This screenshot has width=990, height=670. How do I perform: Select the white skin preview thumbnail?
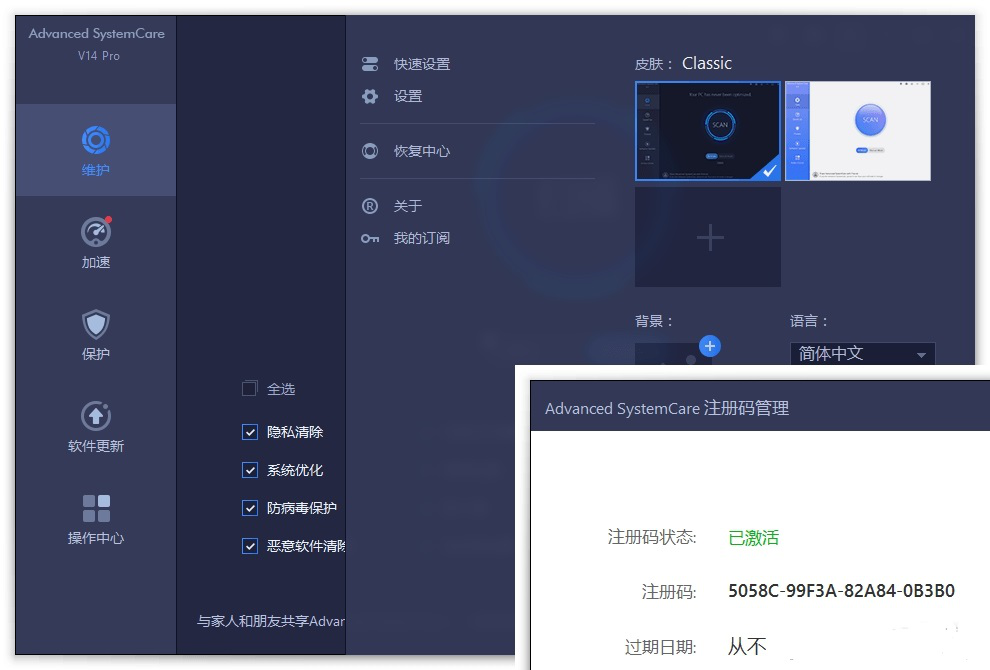(x=858, y=131)
